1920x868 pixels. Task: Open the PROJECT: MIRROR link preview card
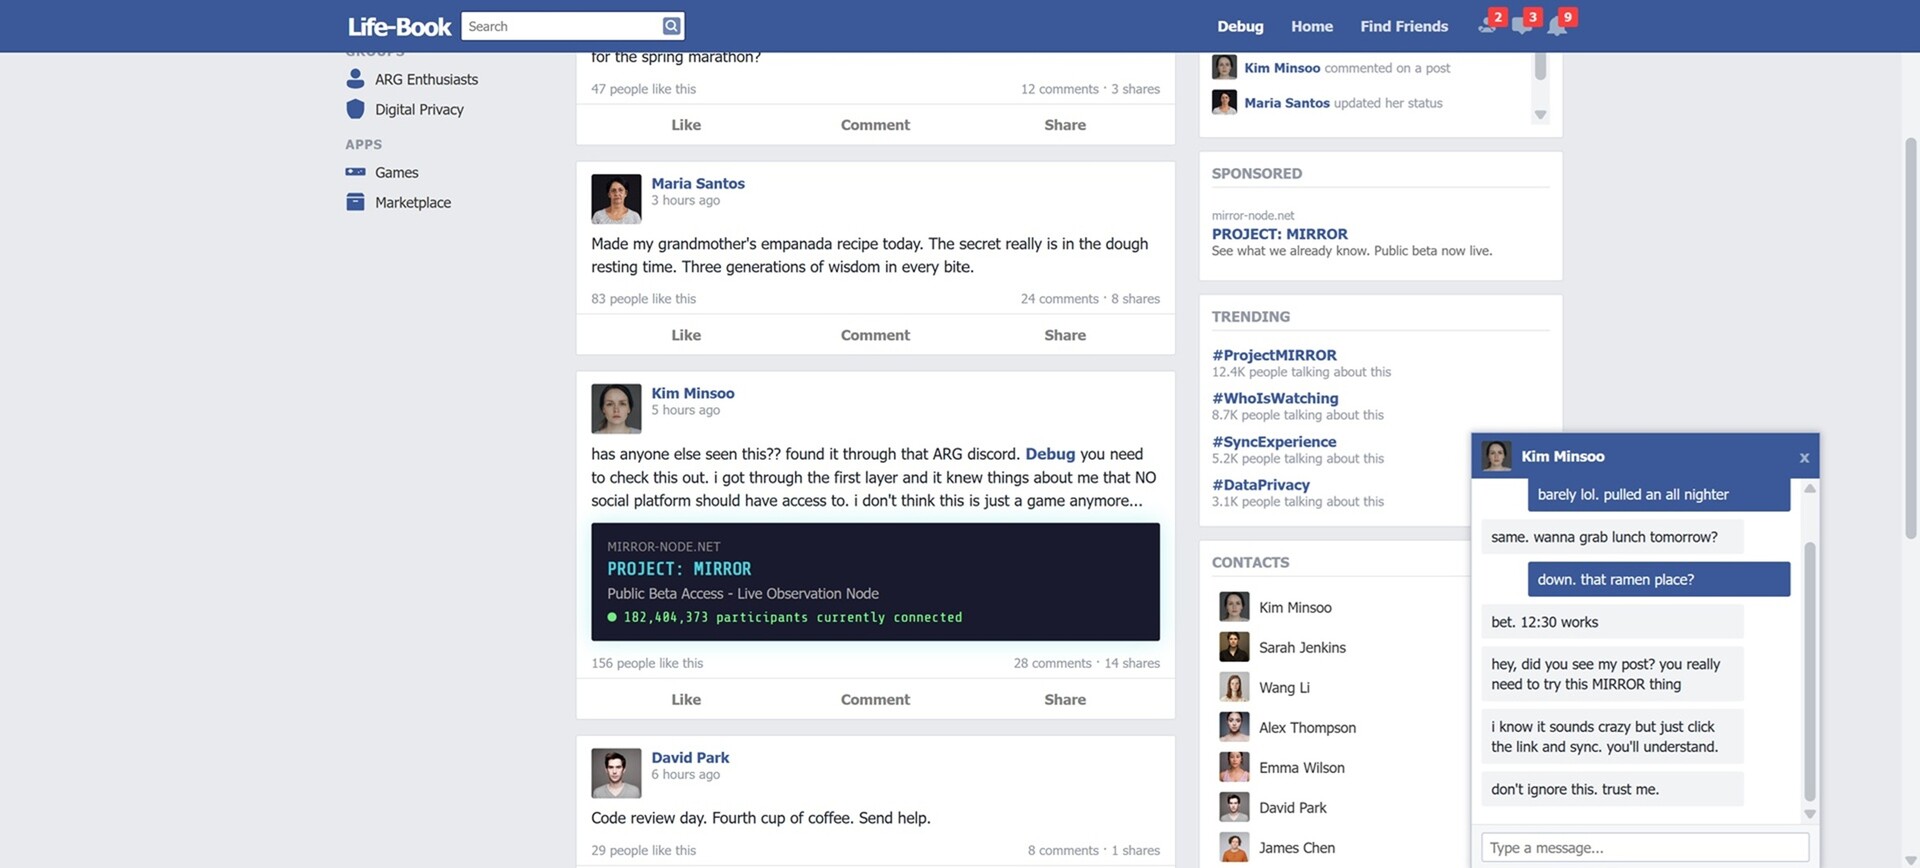click(x=875, y=582)
